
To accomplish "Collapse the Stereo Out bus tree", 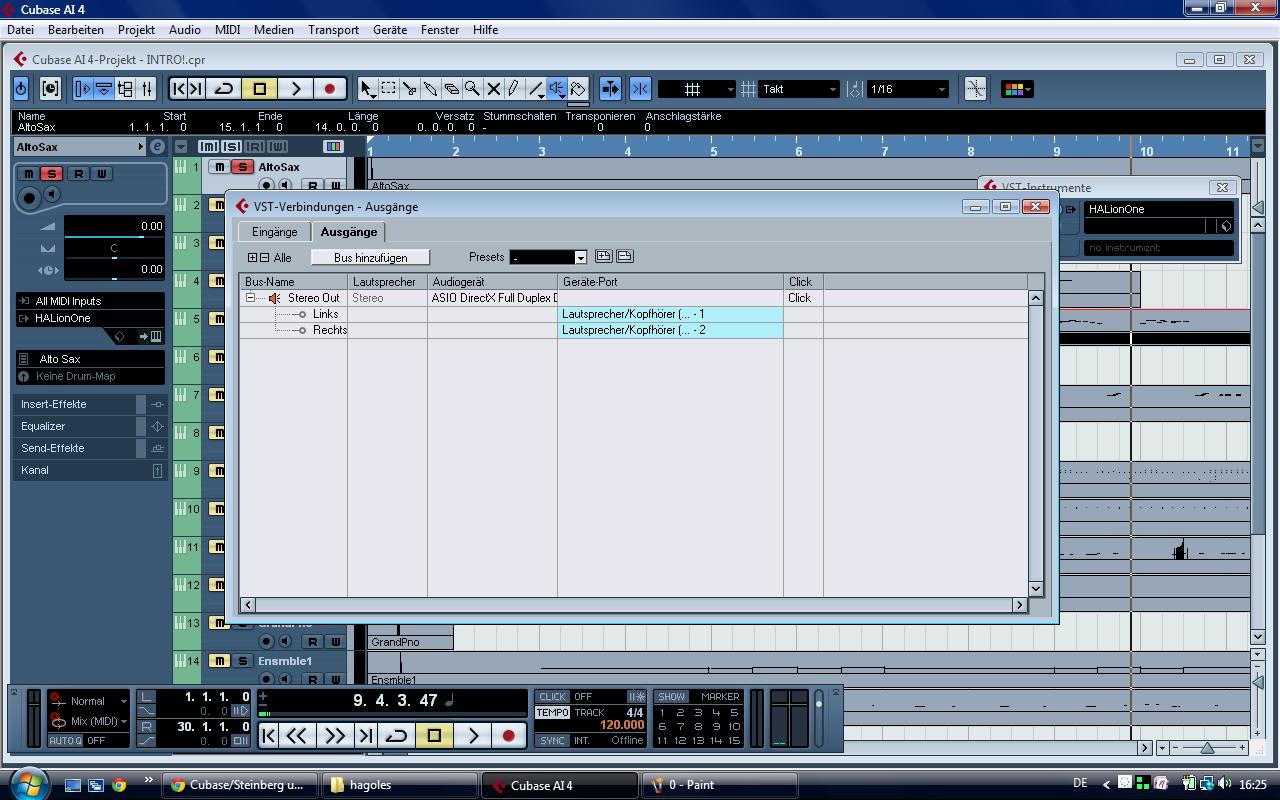I will (x=250, y=298).
